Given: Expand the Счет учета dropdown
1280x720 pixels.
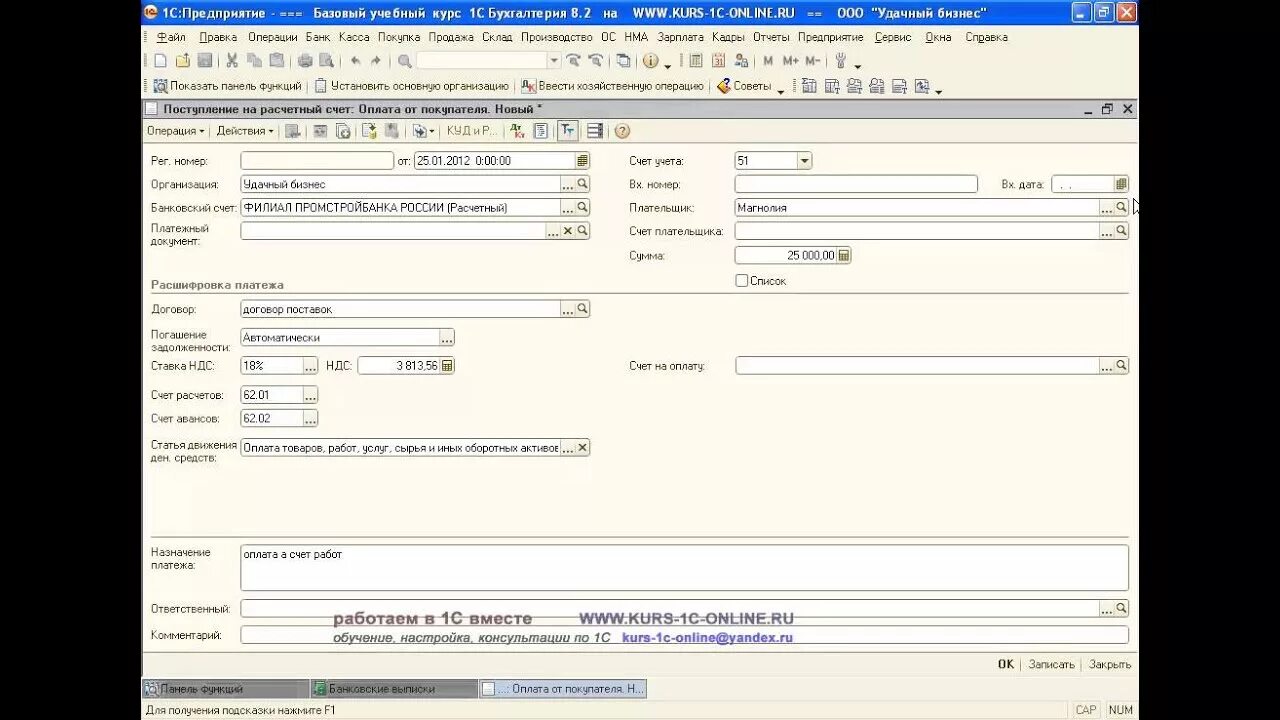Looking at the screenshot, I should click(804, 160).
